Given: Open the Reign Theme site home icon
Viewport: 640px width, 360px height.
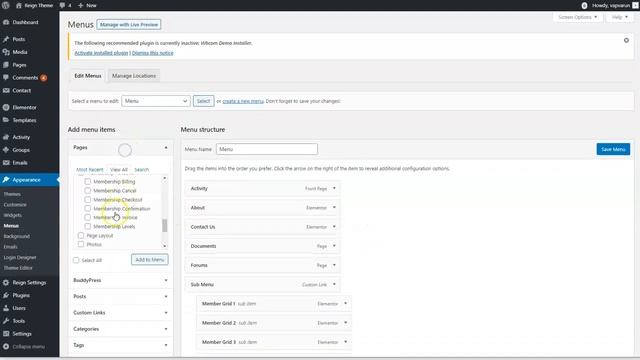Looking at the screenshot, I should (19, 5).
